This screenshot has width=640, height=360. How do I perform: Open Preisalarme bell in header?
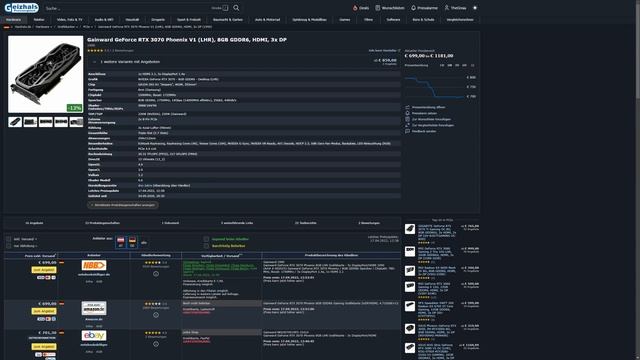pyautogui.click(x=424, y=8)
